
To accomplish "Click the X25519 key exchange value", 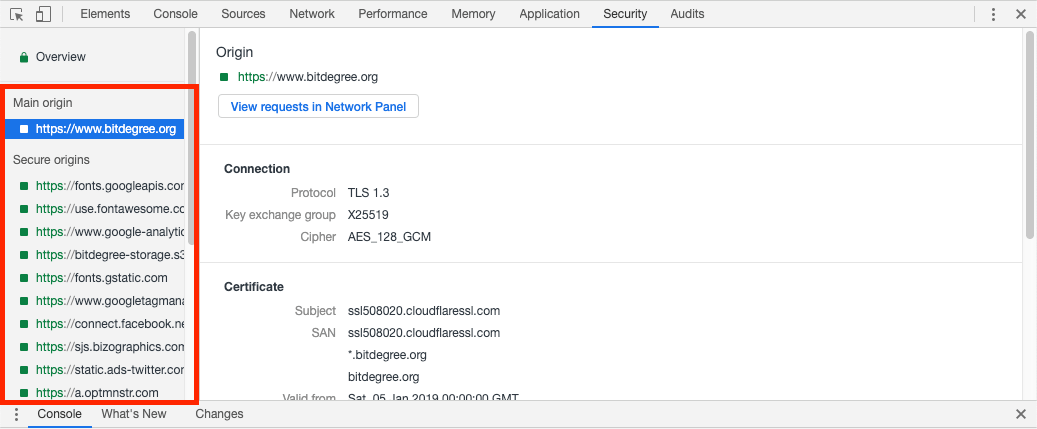I will tap(368, 215).
